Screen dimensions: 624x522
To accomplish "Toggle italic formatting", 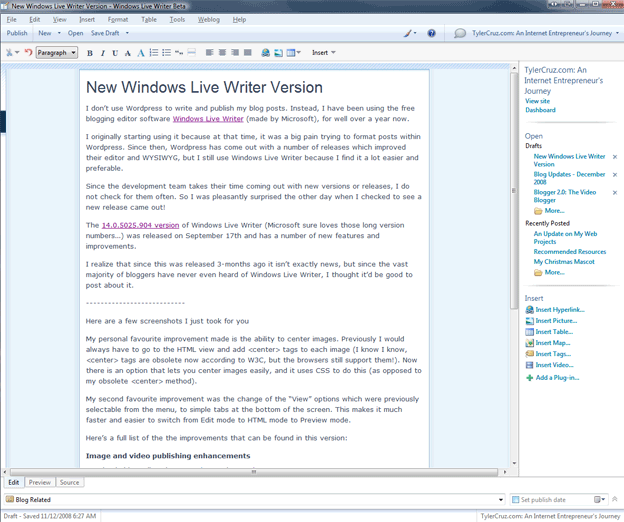I will click(x=103, y=53).
